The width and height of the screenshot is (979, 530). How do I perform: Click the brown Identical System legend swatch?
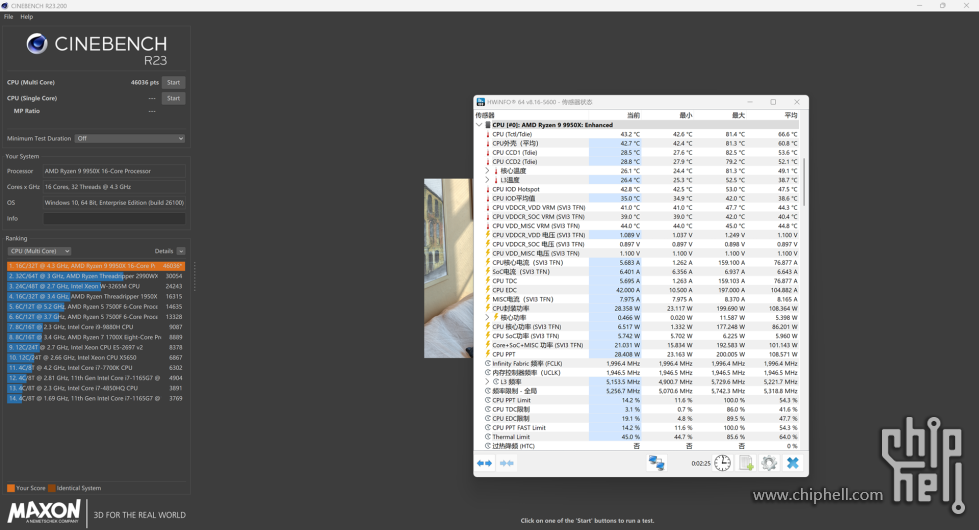pyautogui.click(x=52, y=488)
